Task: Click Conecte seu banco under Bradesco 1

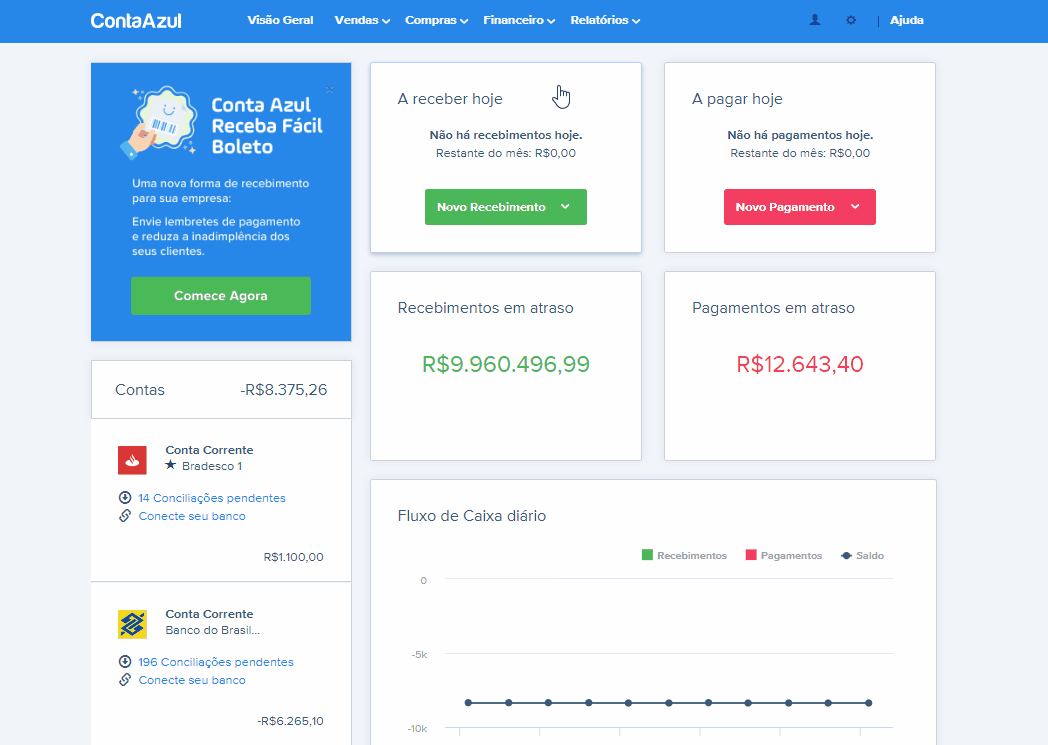Action: (192, 516)
